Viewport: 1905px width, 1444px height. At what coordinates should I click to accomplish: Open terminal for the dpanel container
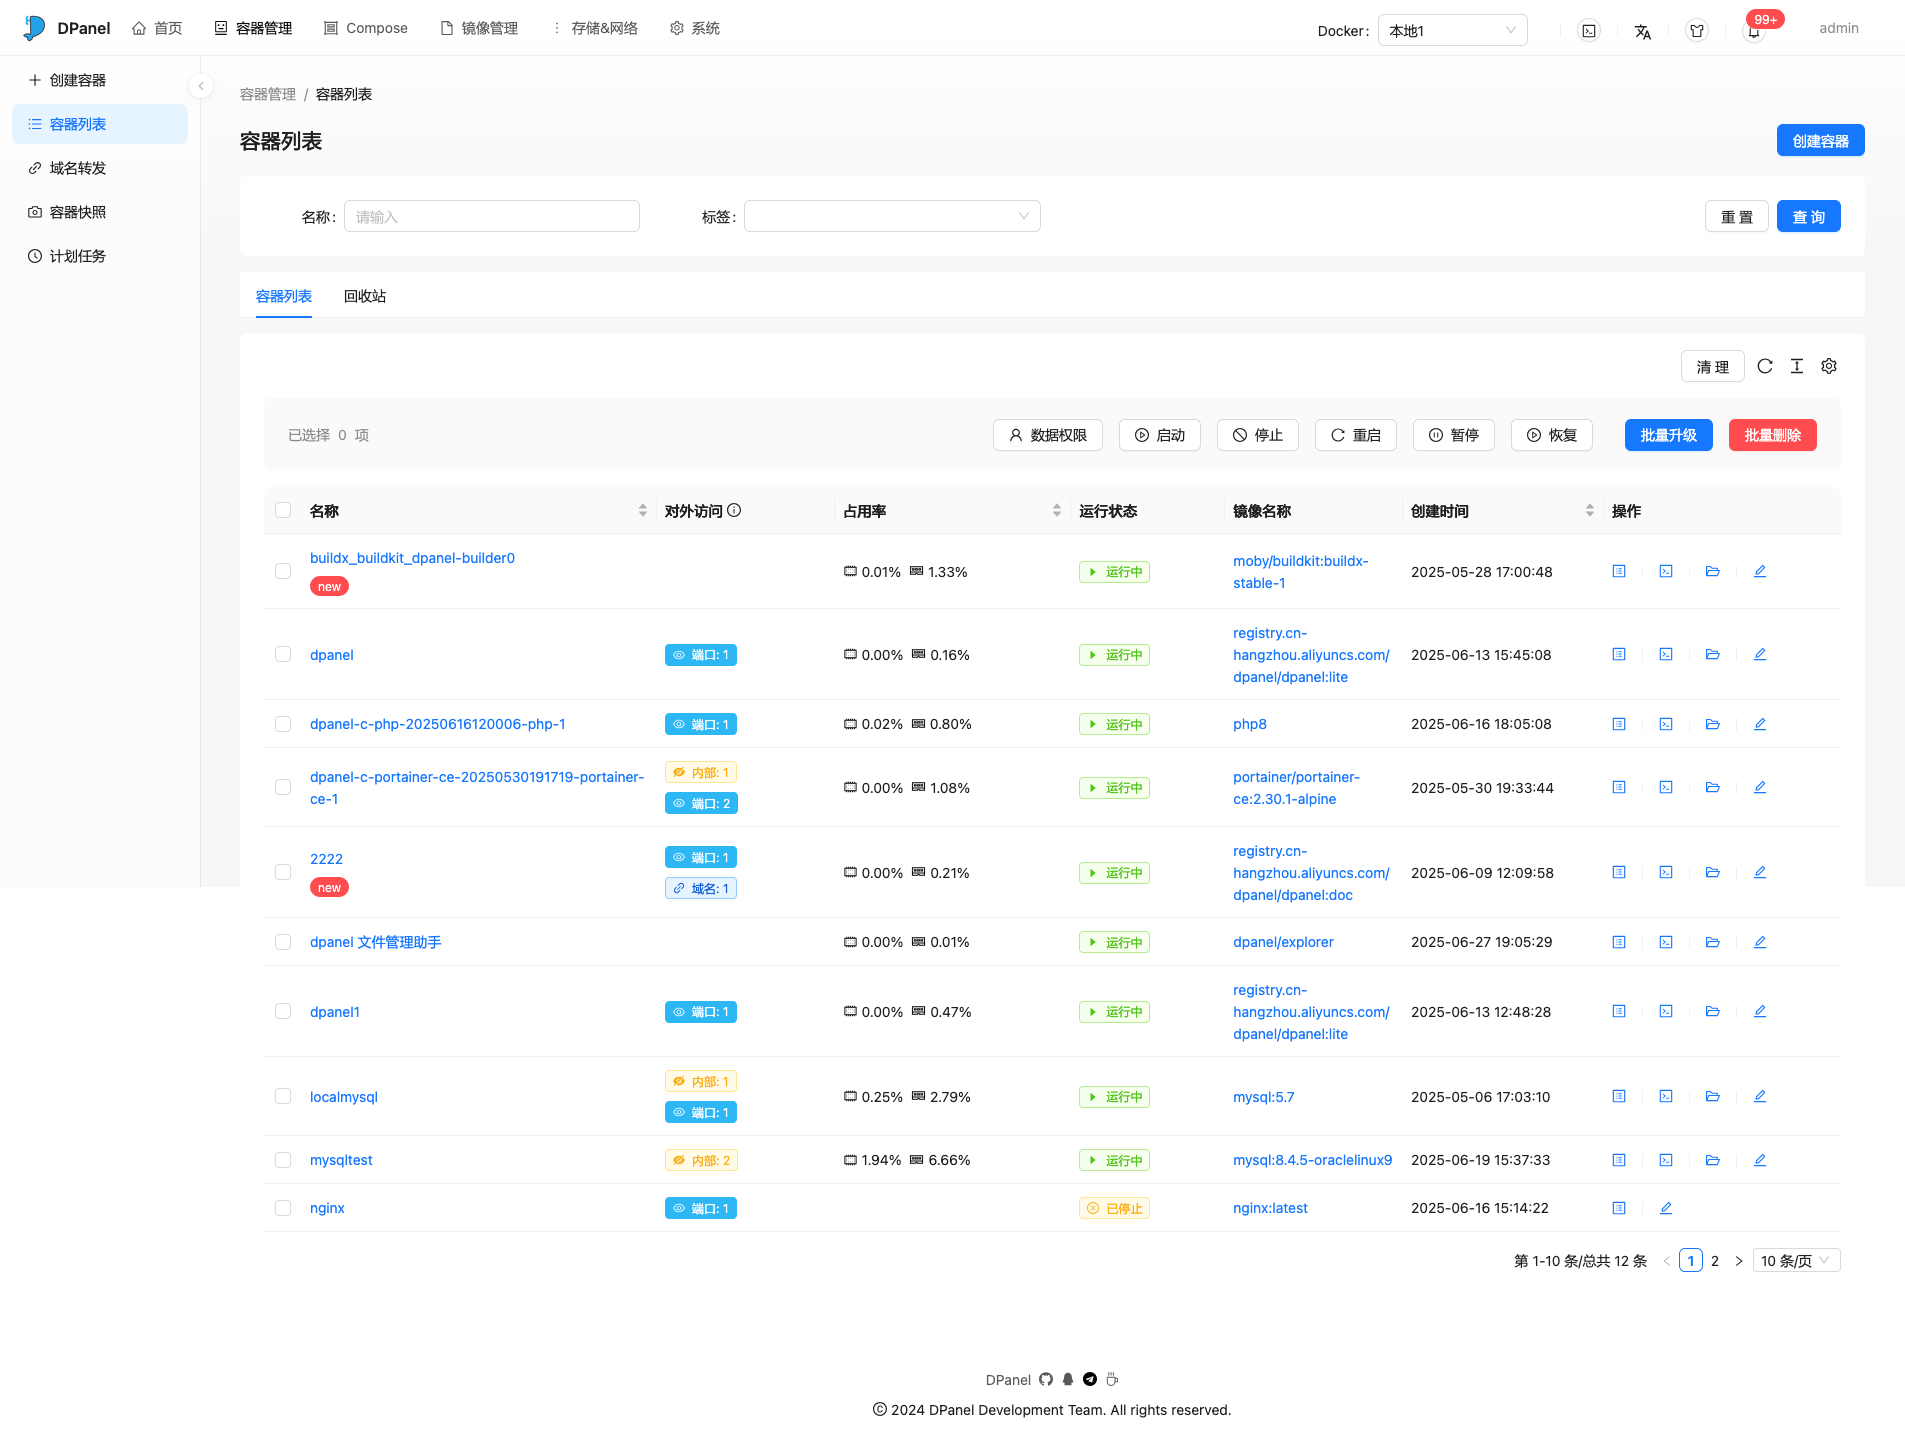coord(1666,655)
